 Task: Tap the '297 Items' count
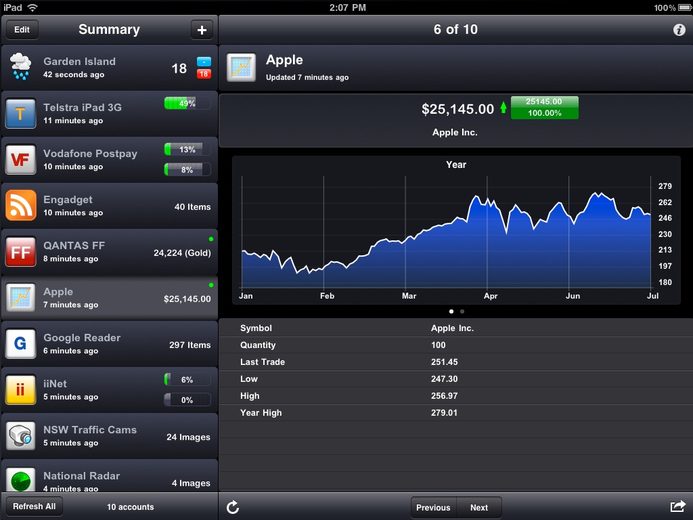[x=190, y=345]
